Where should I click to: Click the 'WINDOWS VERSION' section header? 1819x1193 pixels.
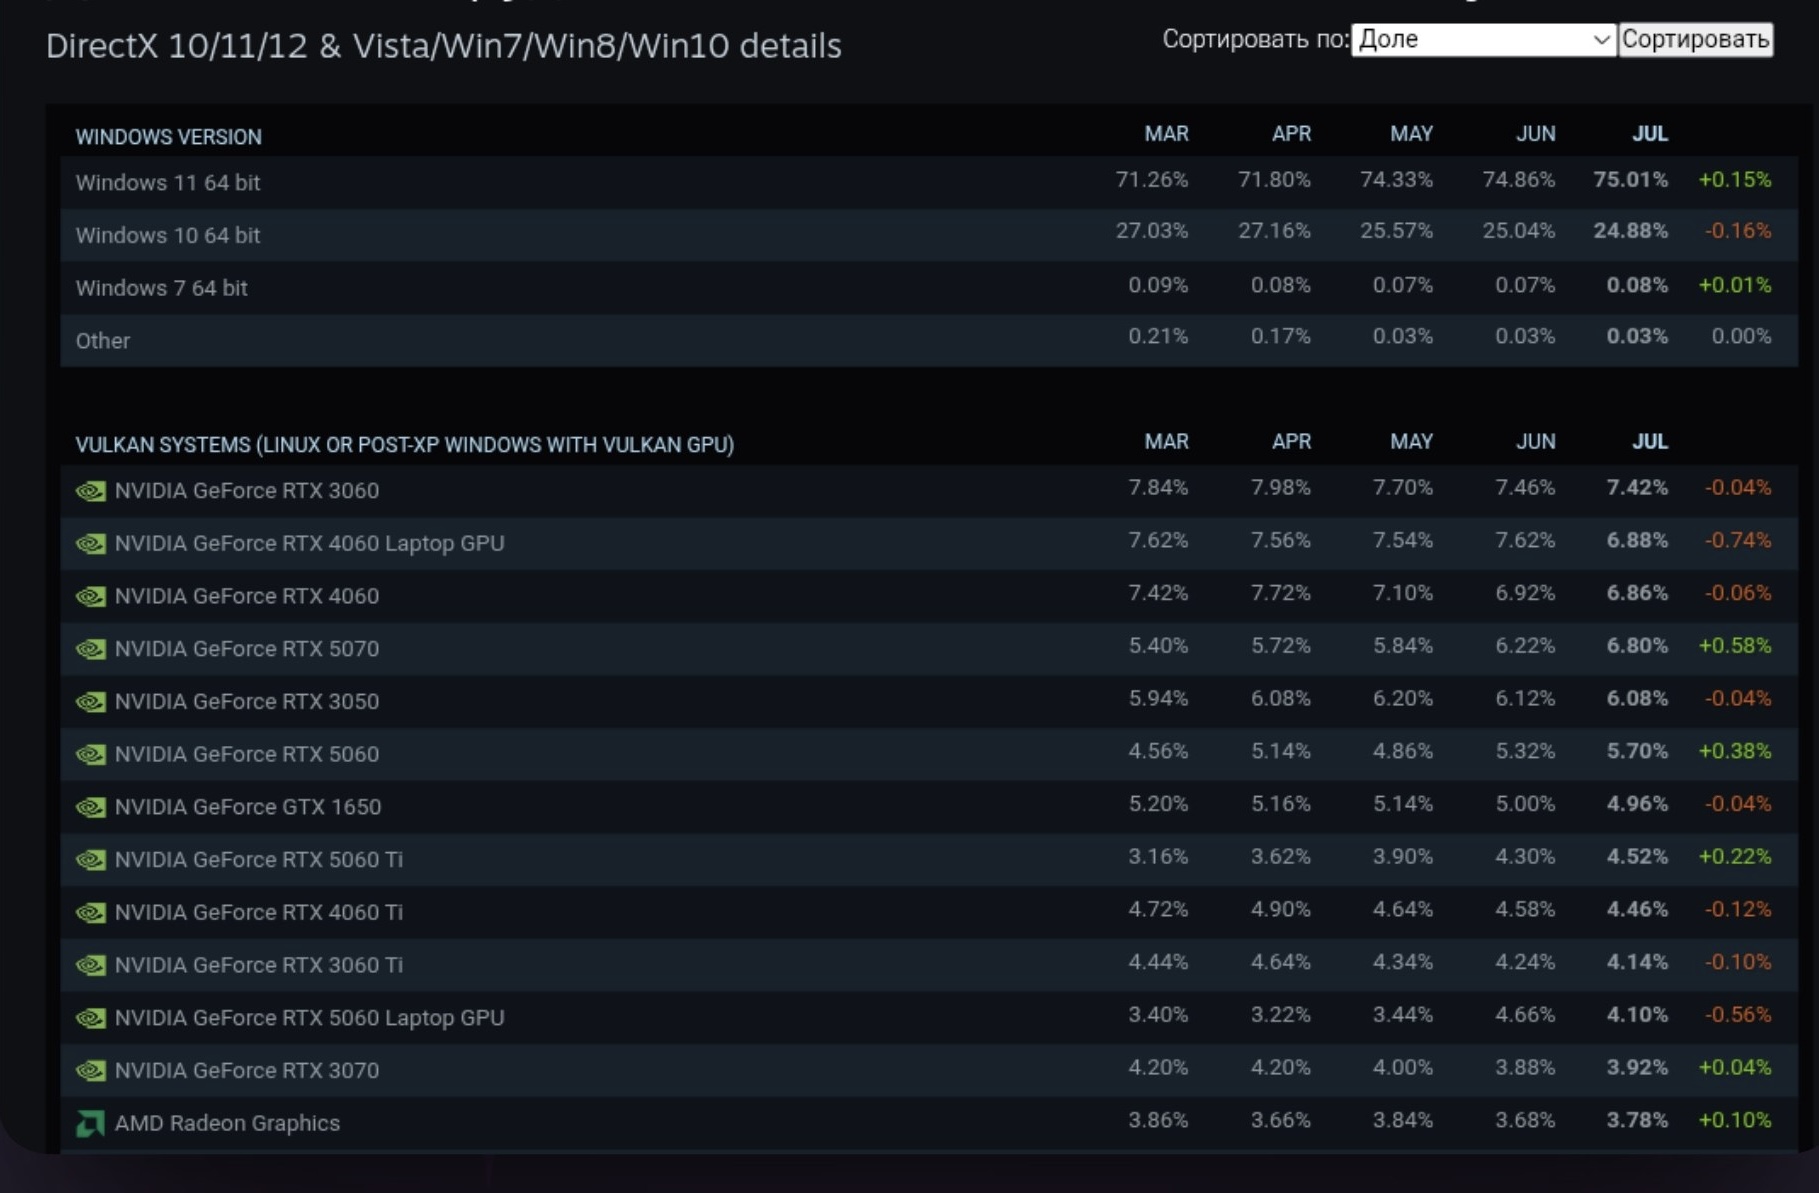pyautogui.click(x=169, y=137)
